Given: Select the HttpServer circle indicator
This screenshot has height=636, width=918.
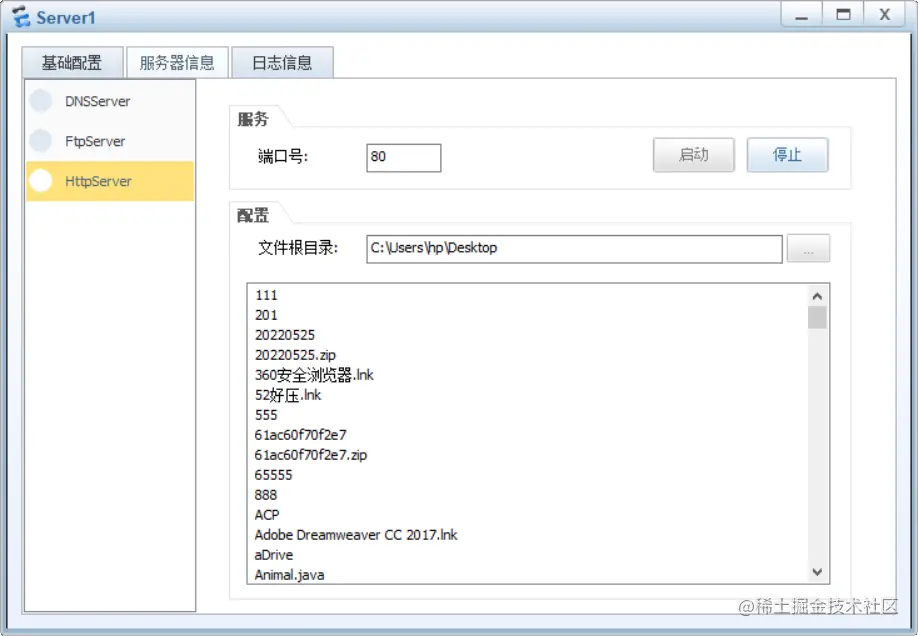Looking at the screenshot, I should 41,180.
